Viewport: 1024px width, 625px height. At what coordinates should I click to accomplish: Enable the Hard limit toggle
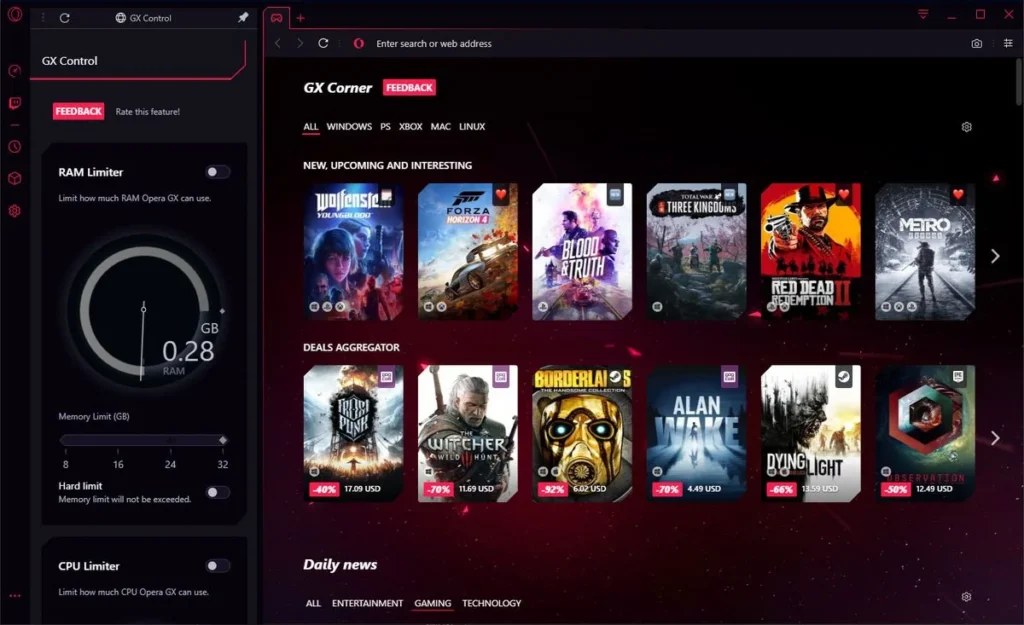coord(217,492)
